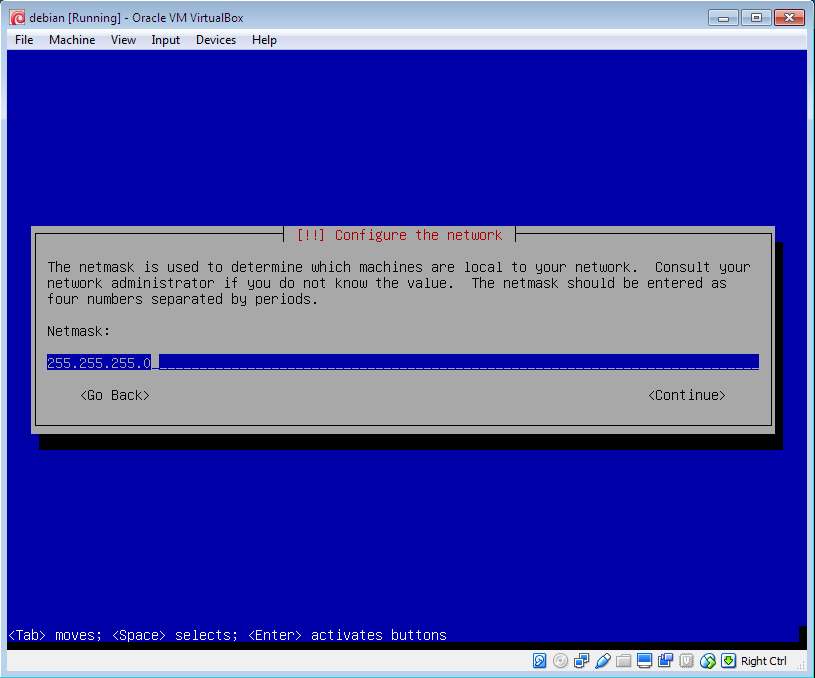815x678 pixels.
Task: Click the shared folders status icon
Action: [623, 661]
